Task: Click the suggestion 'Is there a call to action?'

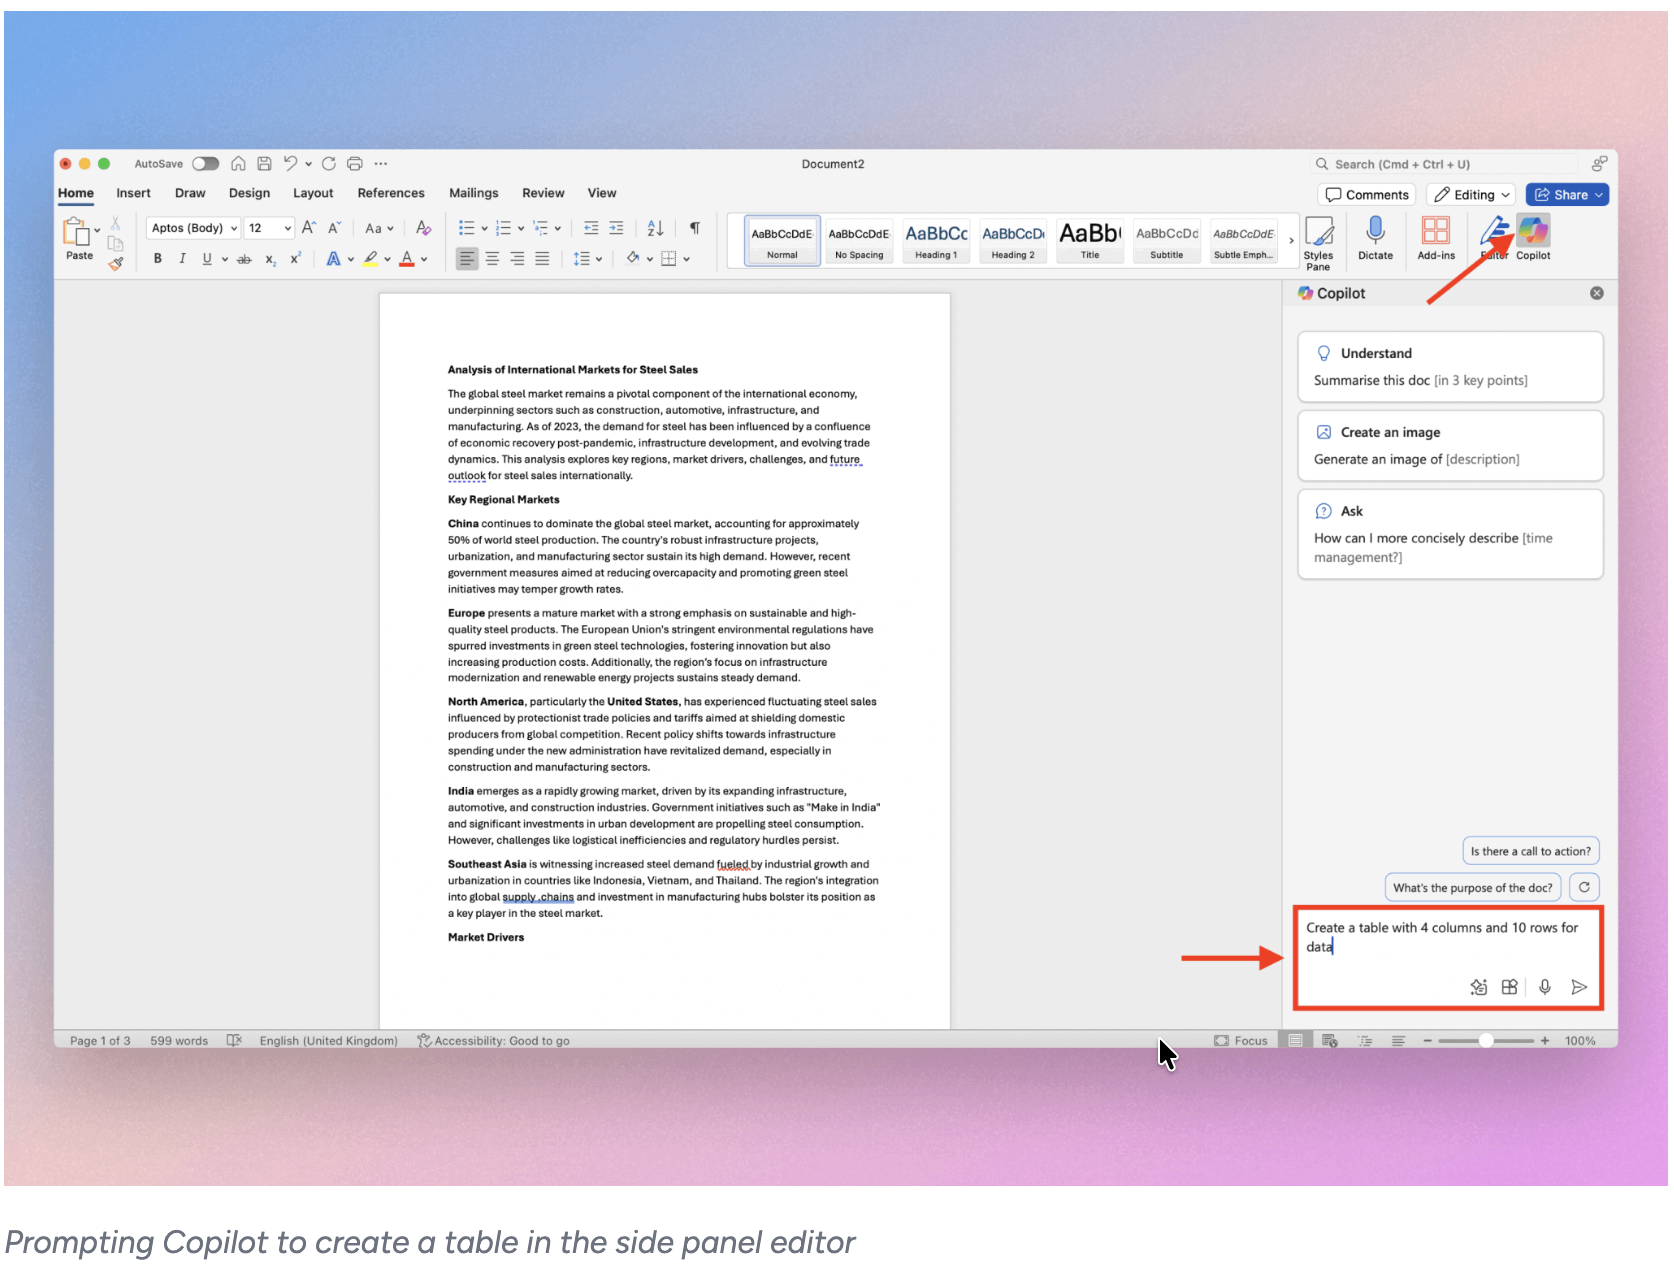Action: tap(1530, 850)
